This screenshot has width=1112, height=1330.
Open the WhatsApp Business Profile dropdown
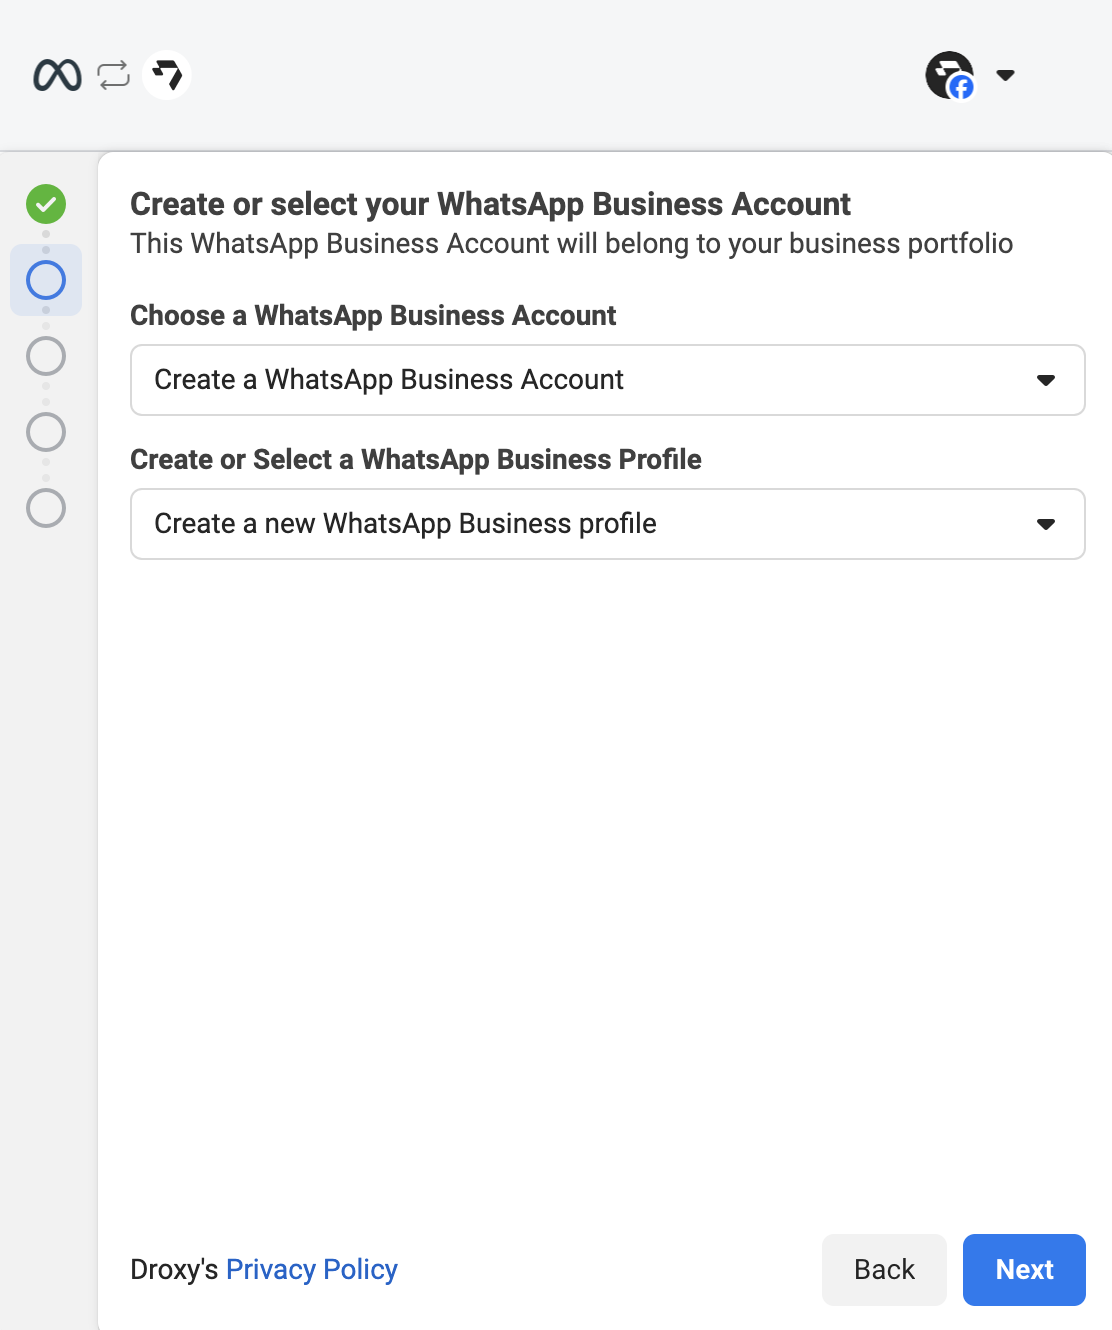(x=607, y=524)
